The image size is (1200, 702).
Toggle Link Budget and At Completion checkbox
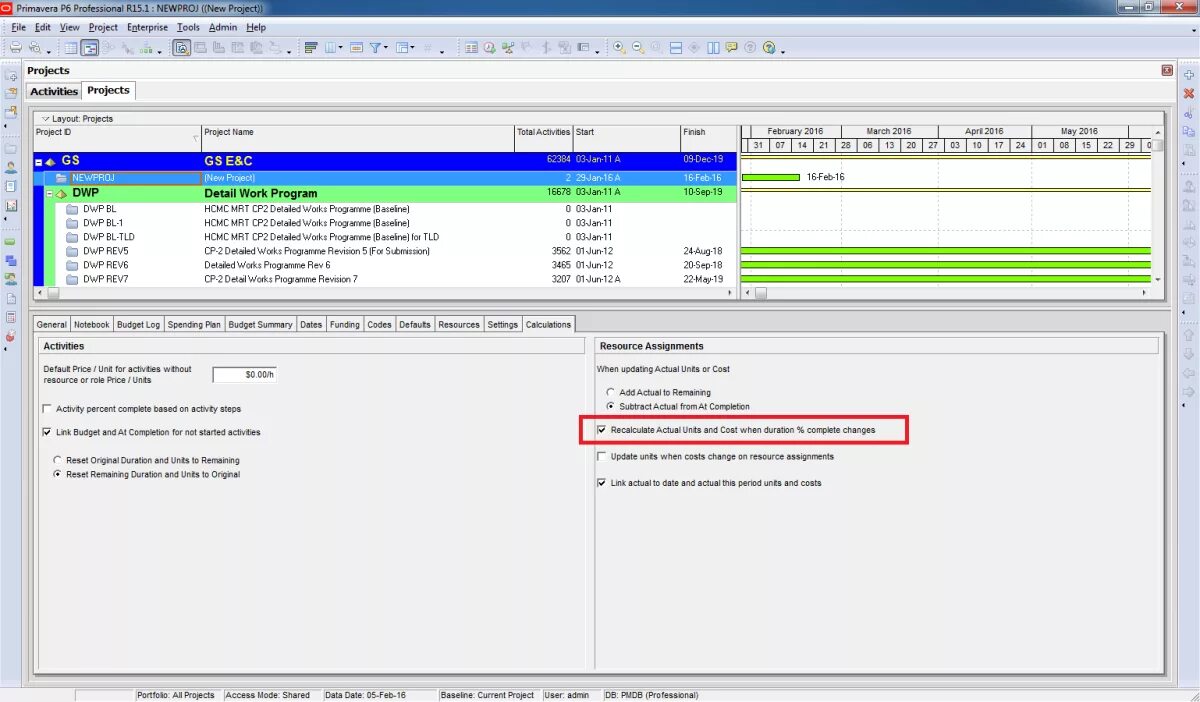47,433
